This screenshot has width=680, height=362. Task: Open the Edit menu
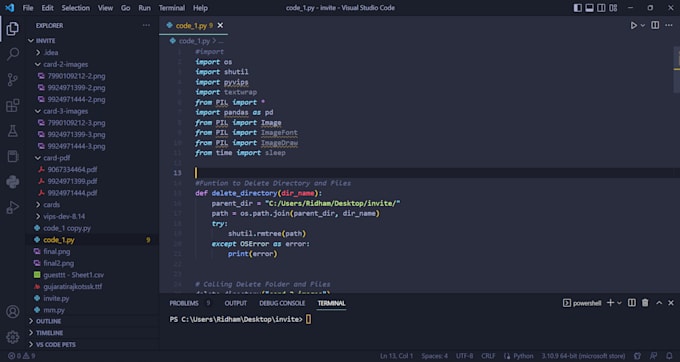click(x=47, y=8)
